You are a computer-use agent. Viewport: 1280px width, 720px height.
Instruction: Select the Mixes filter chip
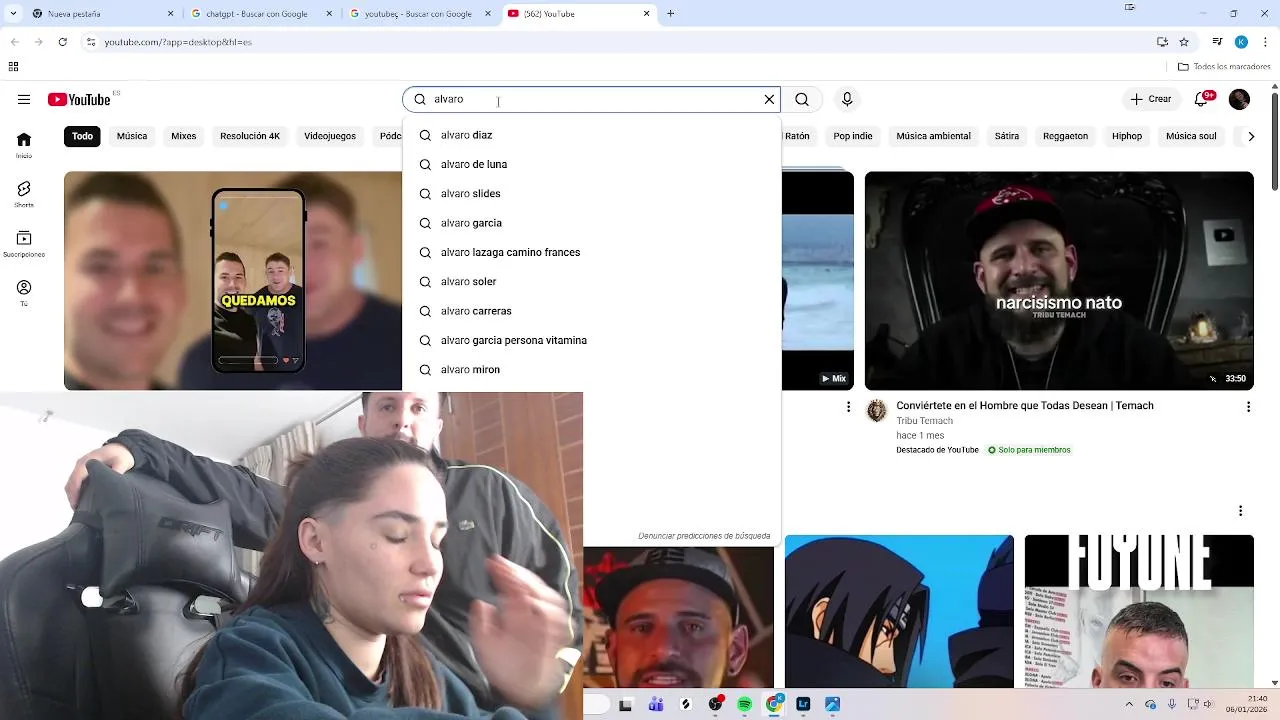pyautogui.click(x=184, y=136)
